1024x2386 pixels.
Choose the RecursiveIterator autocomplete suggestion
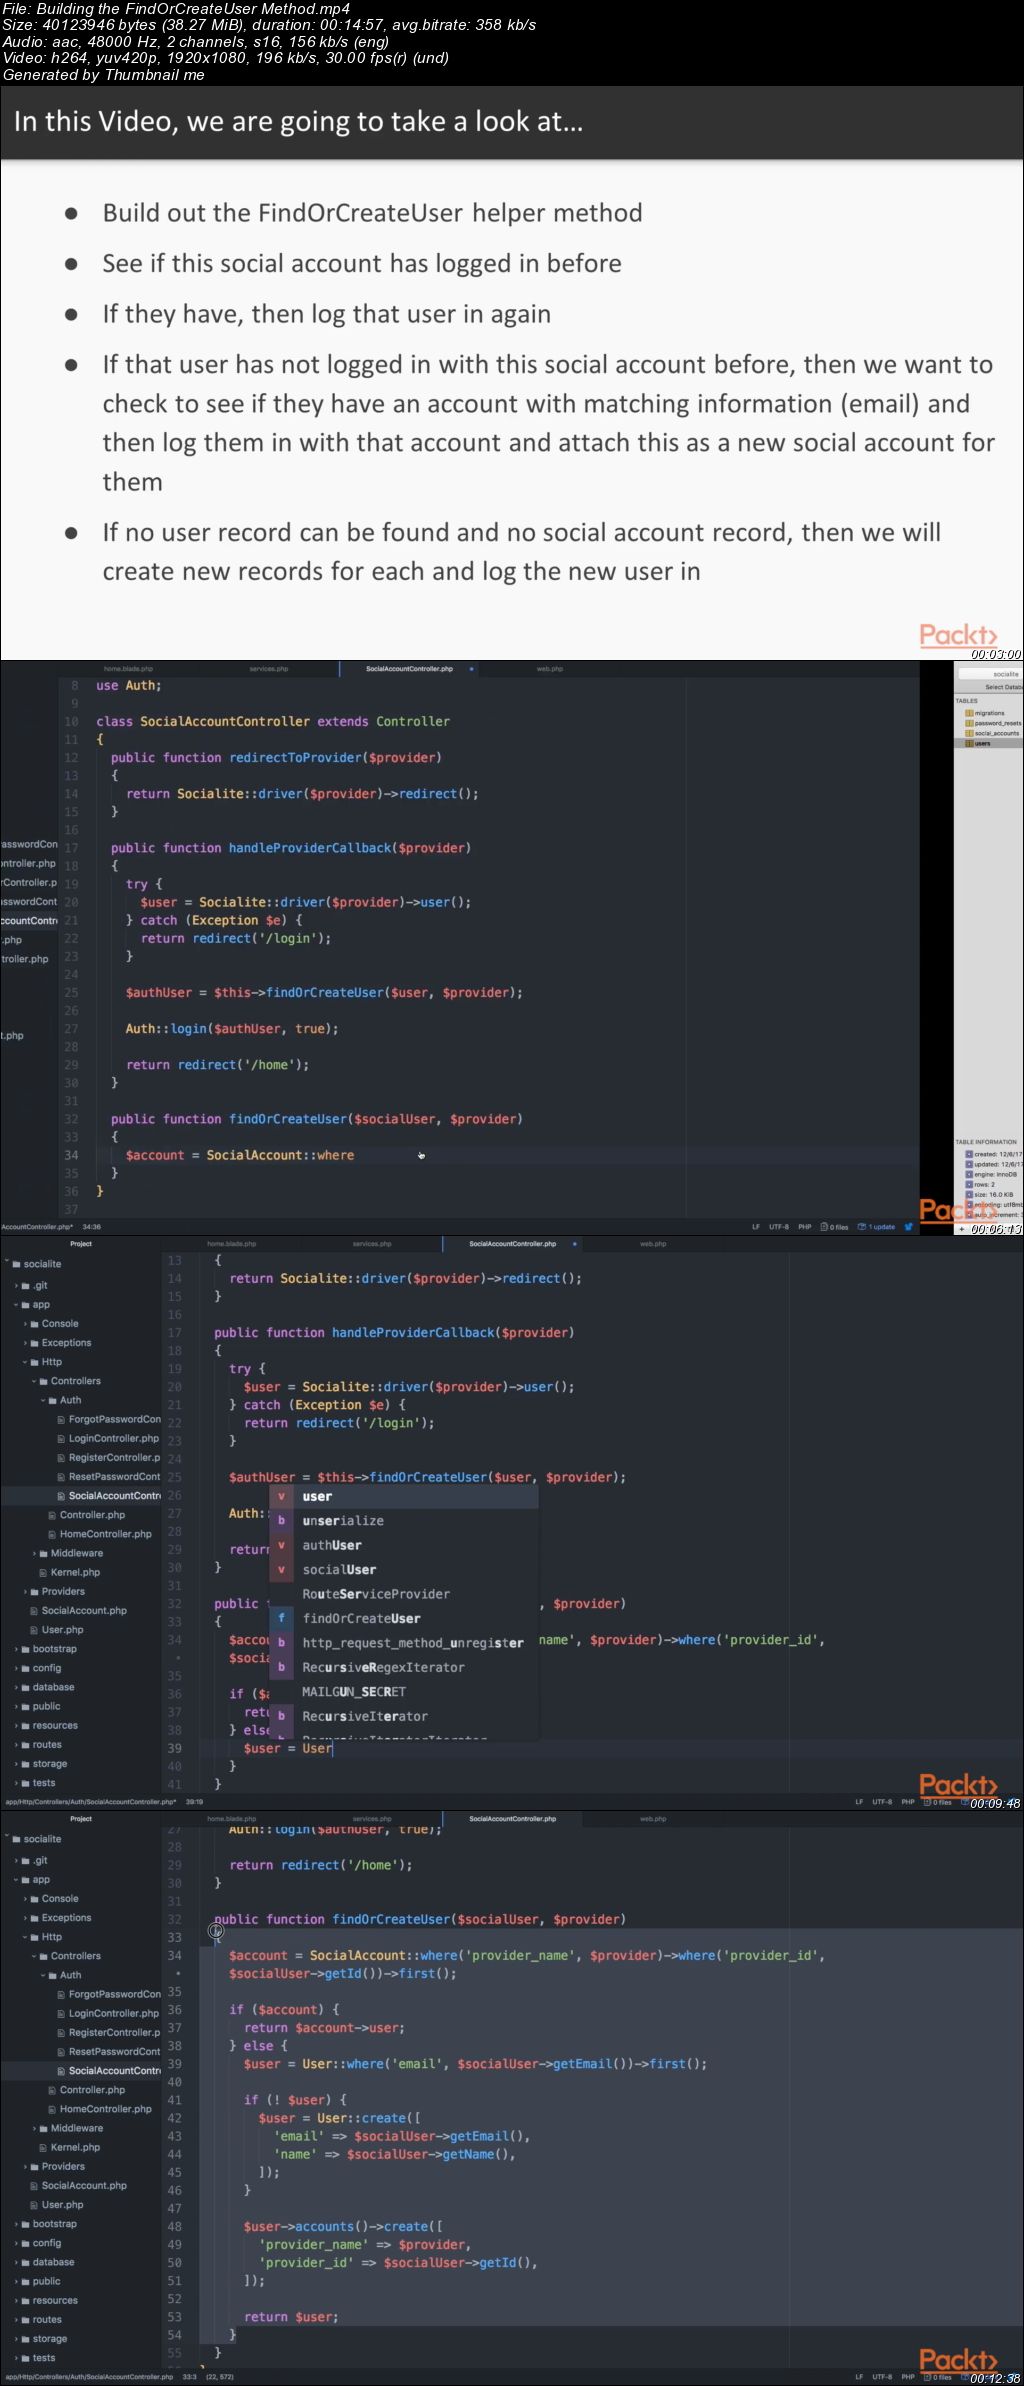404,1716
